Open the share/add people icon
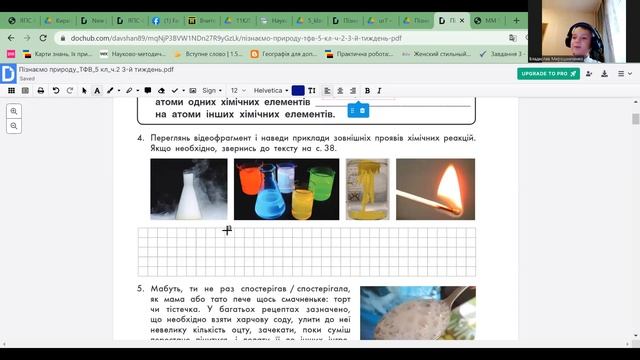This screenshot has width=640, height=360. [589, 74]
